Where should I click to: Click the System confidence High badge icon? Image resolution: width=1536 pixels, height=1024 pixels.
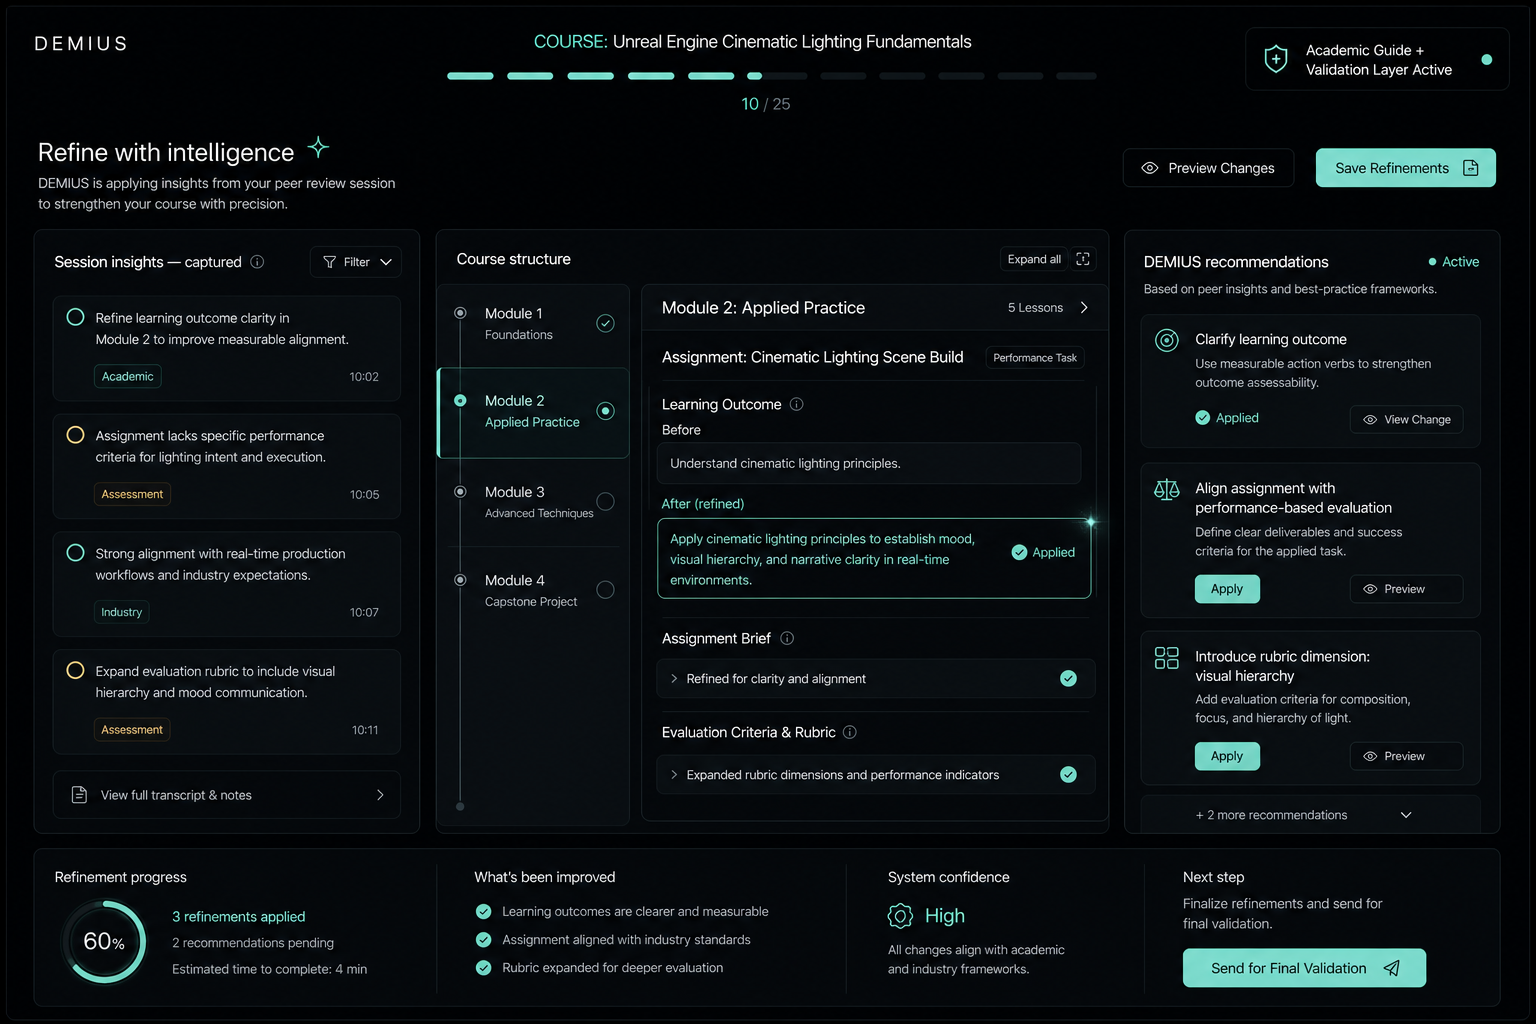(900, 916)
